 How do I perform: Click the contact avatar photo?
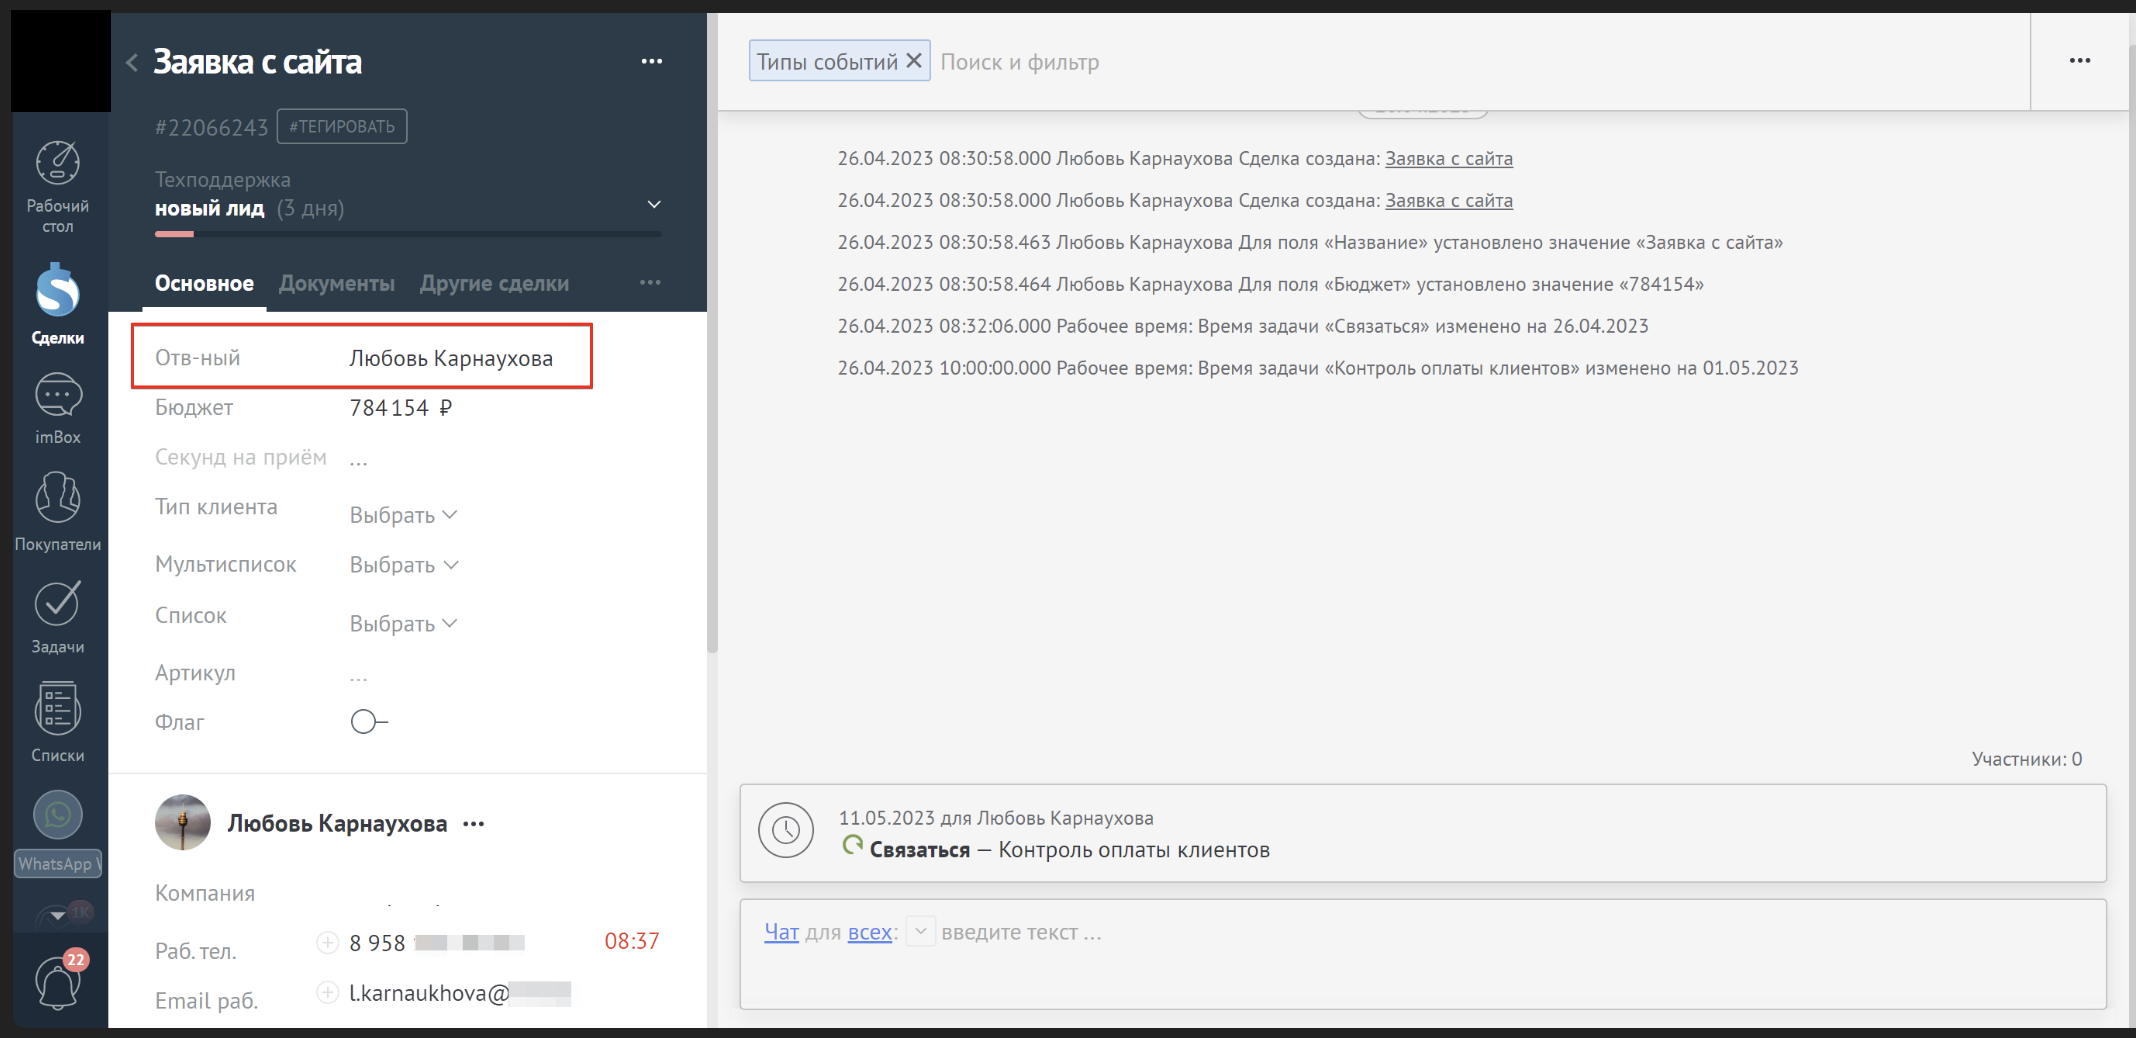pyautogui.click(x=183, y=823)
